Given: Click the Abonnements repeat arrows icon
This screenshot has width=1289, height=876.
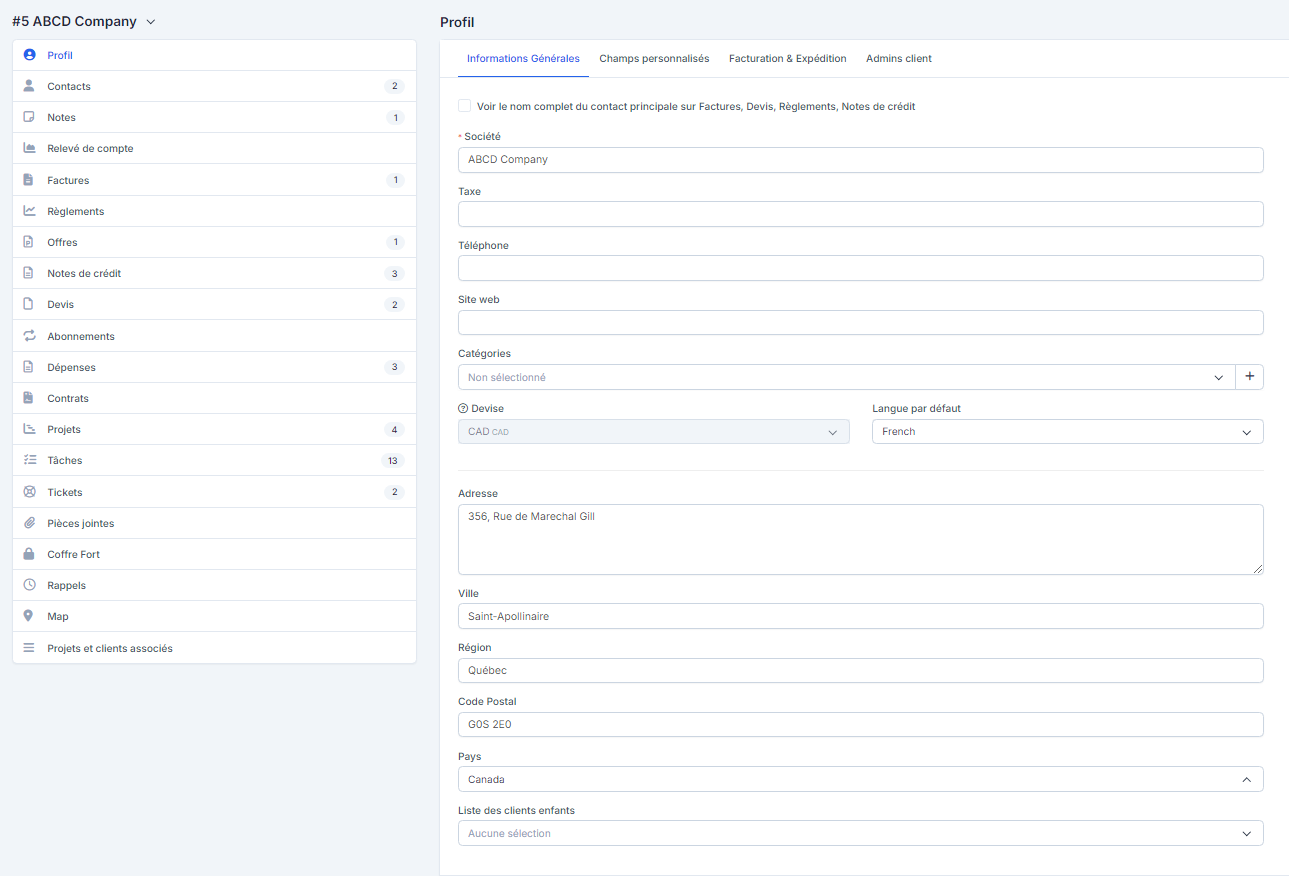Looking at the screenshot, I should (29, 336).
